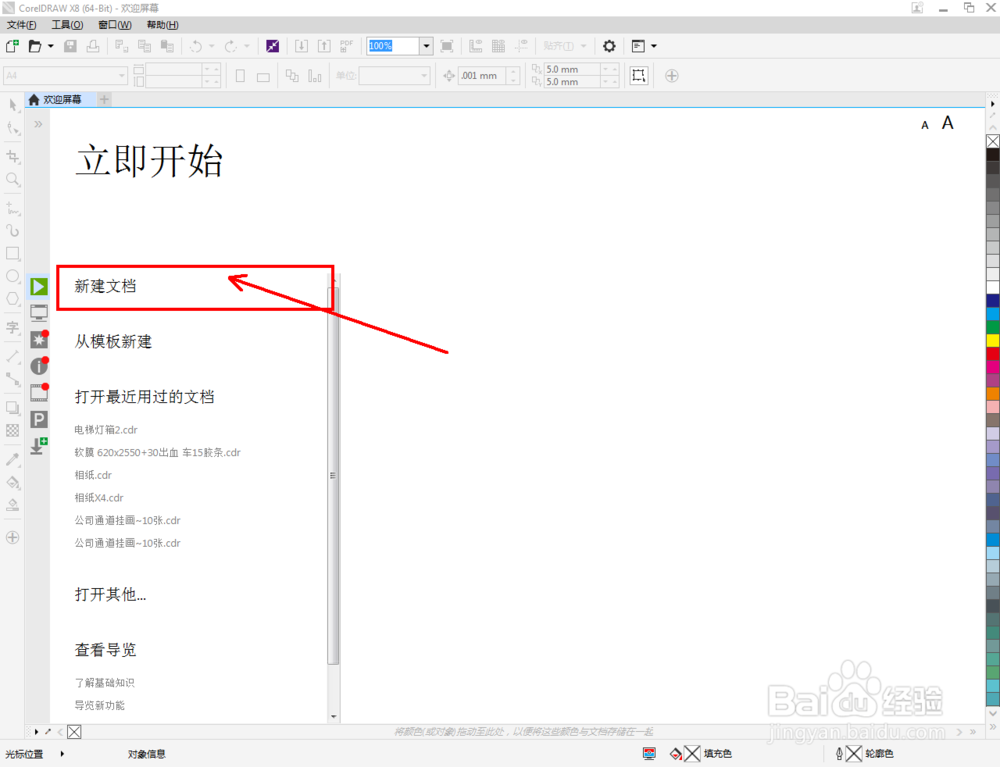Viewport: 1000px width, 767px height.
Task: Click the Publish to PDF icon
Action: point(347,46)
